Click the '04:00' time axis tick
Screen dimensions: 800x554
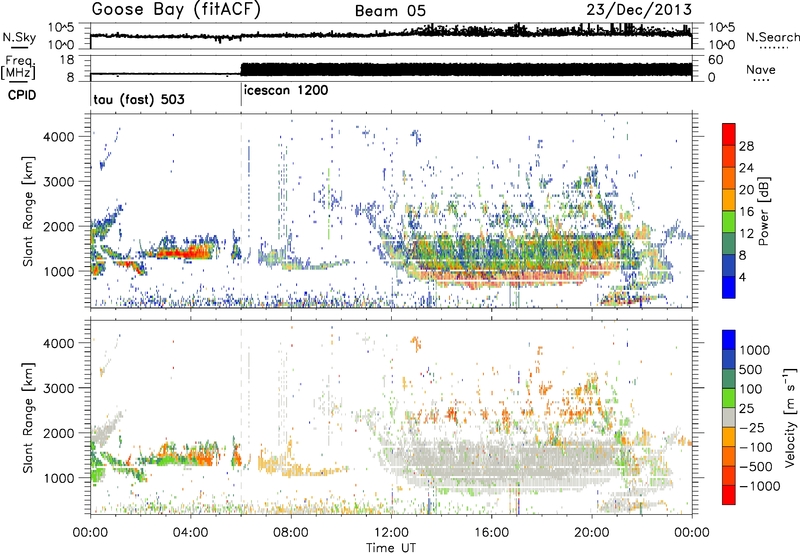(190, 533)
